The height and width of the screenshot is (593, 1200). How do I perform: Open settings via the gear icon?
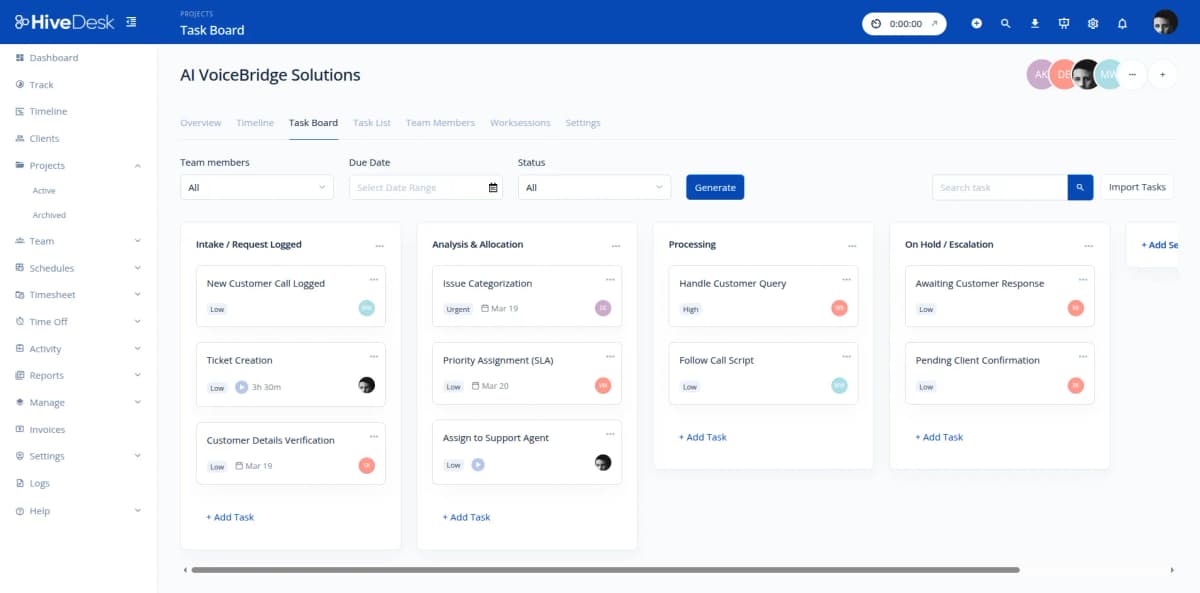1093,22
